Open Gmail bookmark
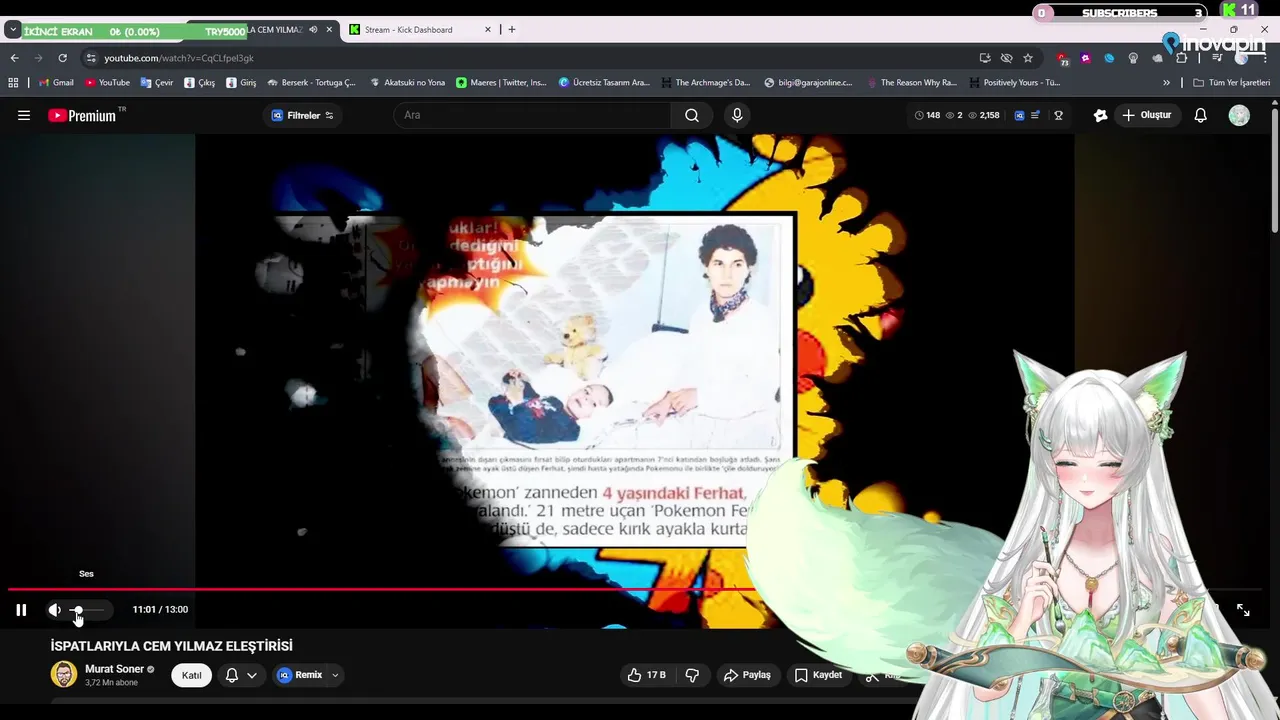This screenshot has height=720, width=1280. pos(56,83)
